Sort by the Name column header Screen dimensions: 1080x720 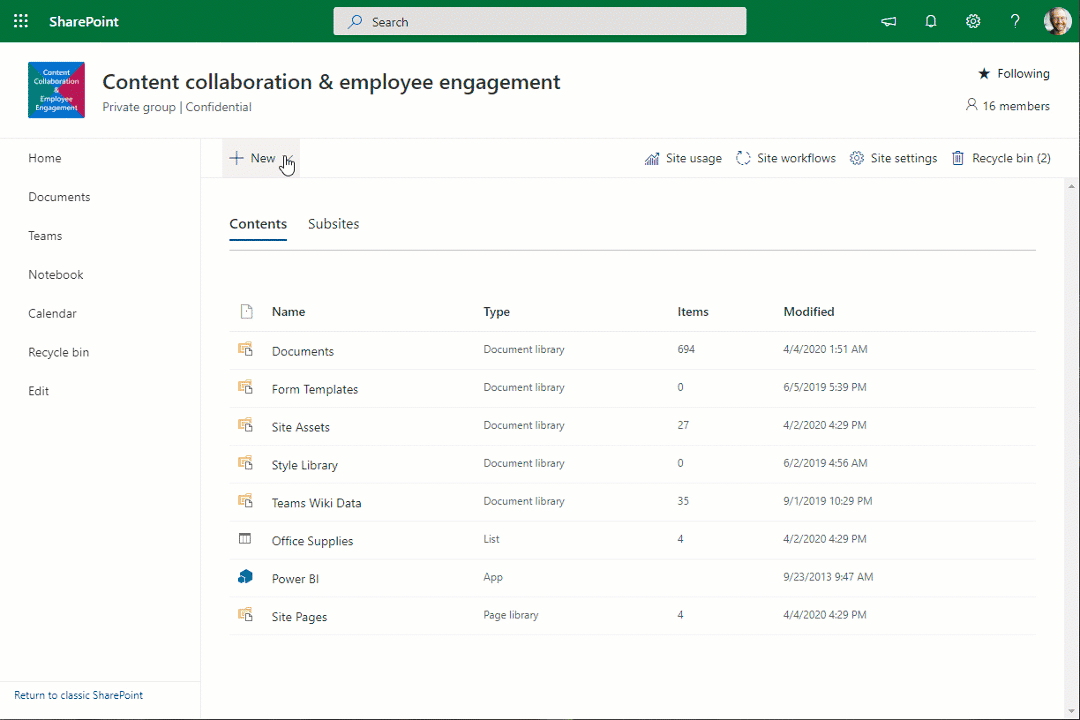[288, 311]
